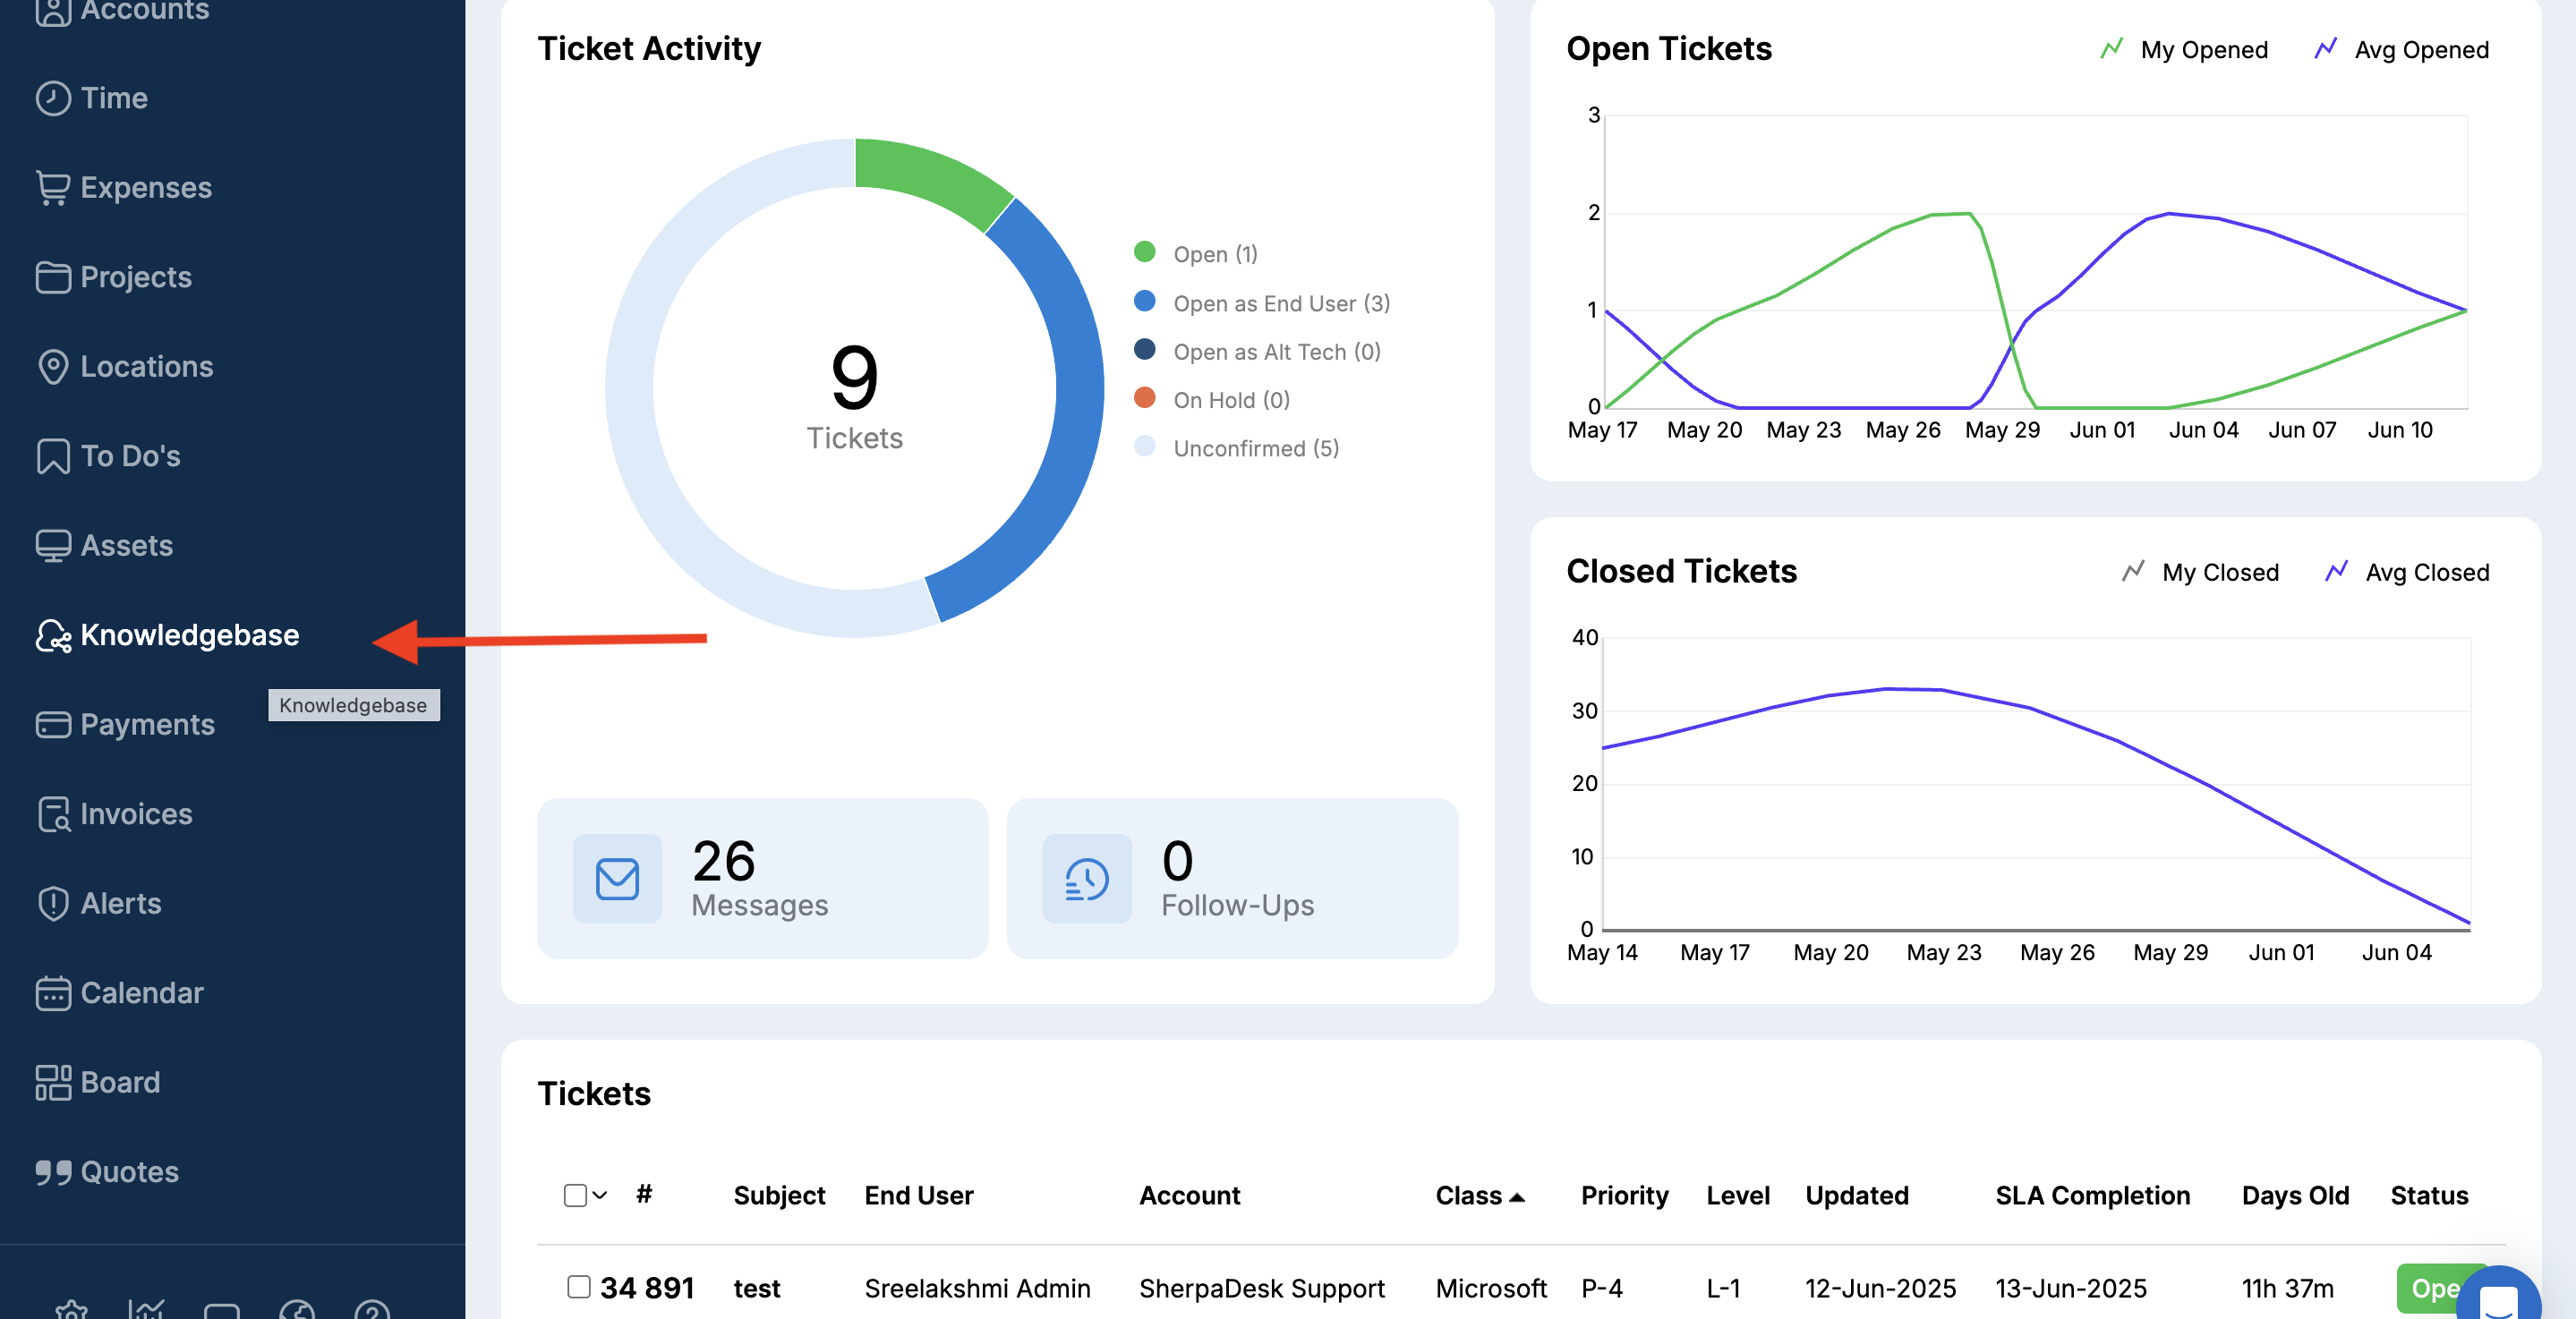Click the Follow-Ups counter card
2576x1319 pixels.
coord(1232,878)
